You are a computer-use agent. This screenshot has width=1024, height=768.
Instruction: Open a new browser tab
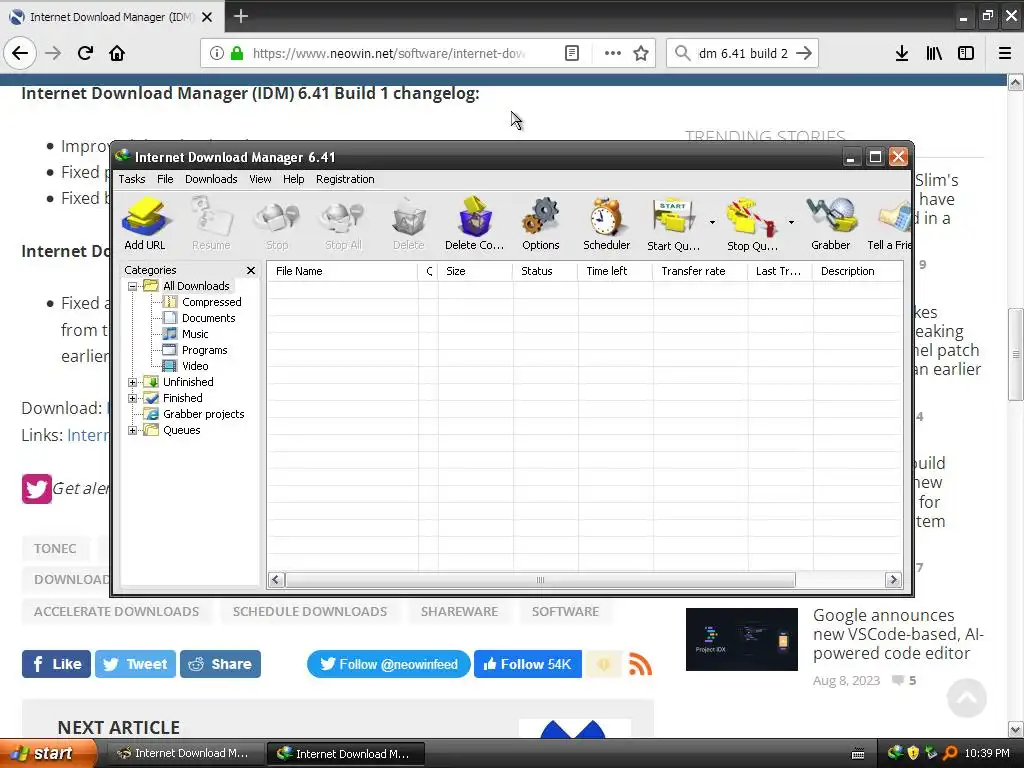pyautogui.click(x=240, y=16)
